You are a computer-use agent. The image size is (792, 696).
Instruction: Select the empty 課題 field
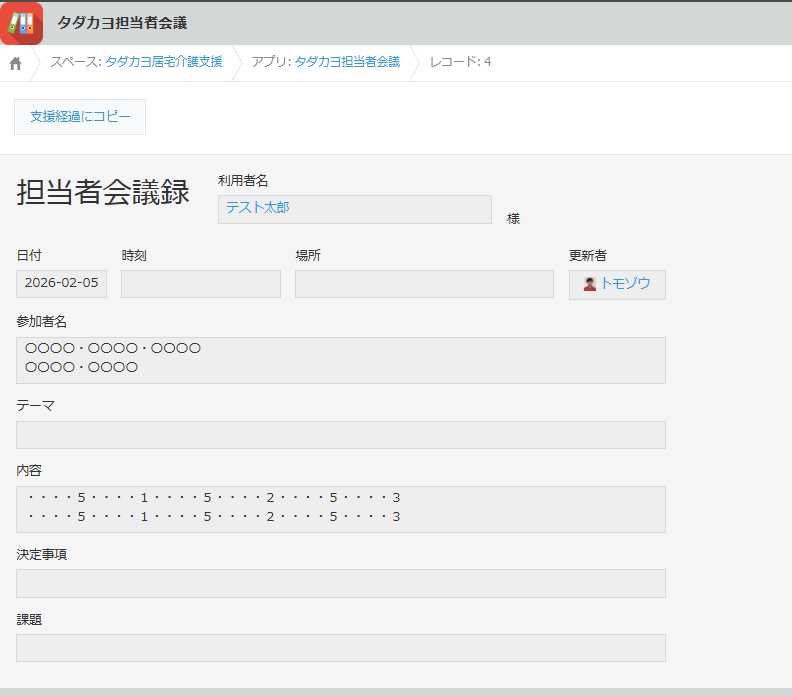(x=340, y=648)
